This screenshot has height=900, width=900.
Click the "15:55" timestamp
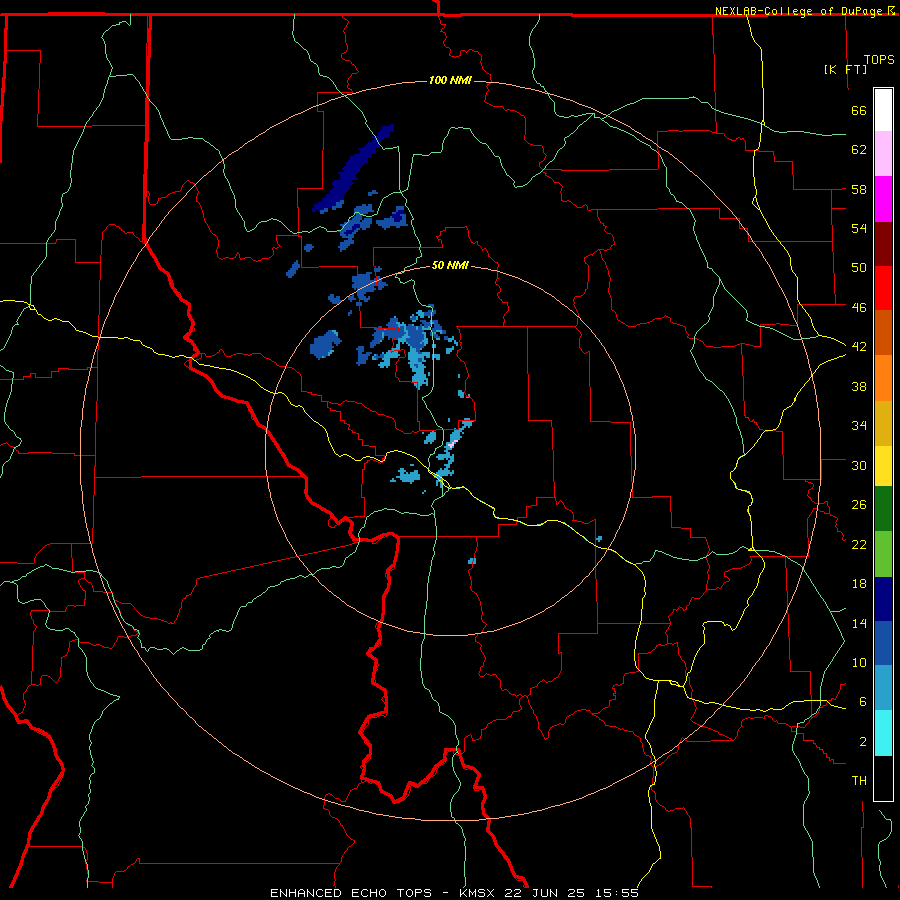click(x=615, y=893)
